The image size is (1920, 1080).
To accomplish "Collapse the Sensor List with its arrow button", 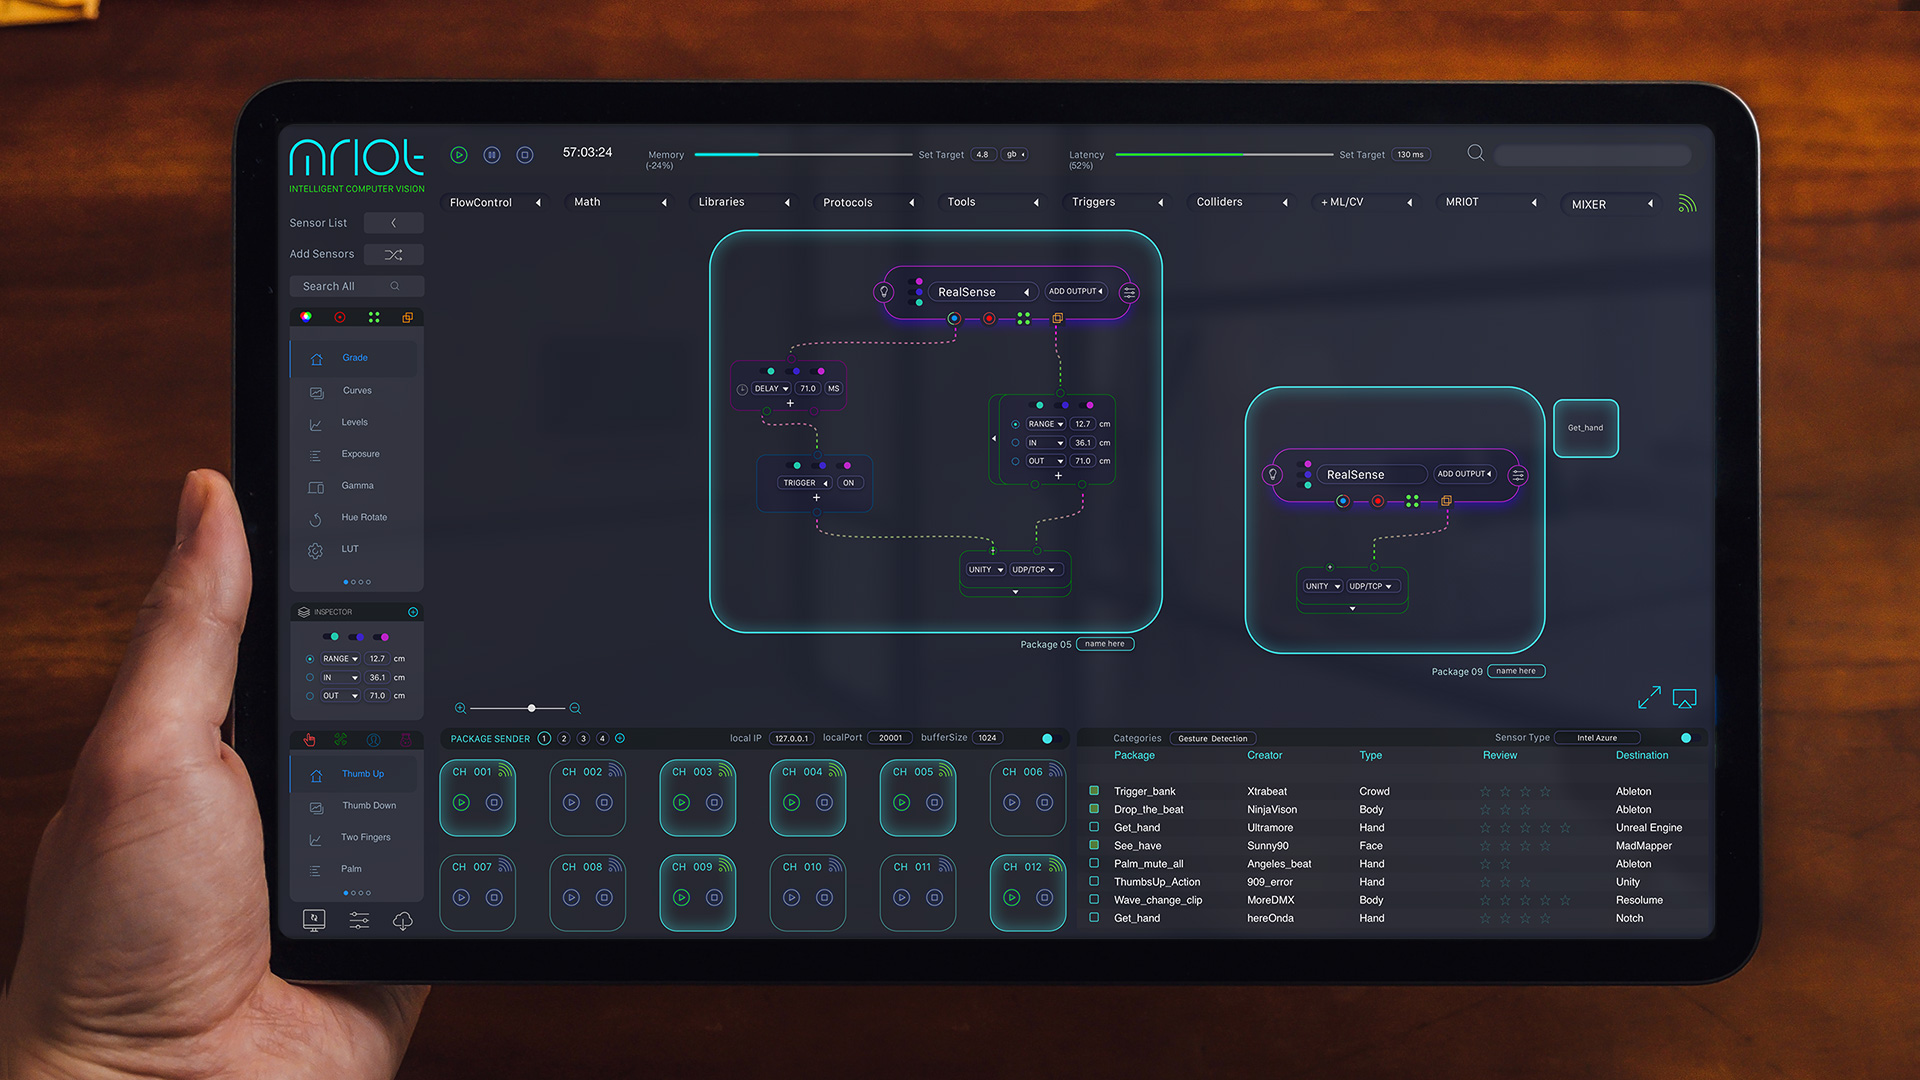I will (x=394, y=223).
